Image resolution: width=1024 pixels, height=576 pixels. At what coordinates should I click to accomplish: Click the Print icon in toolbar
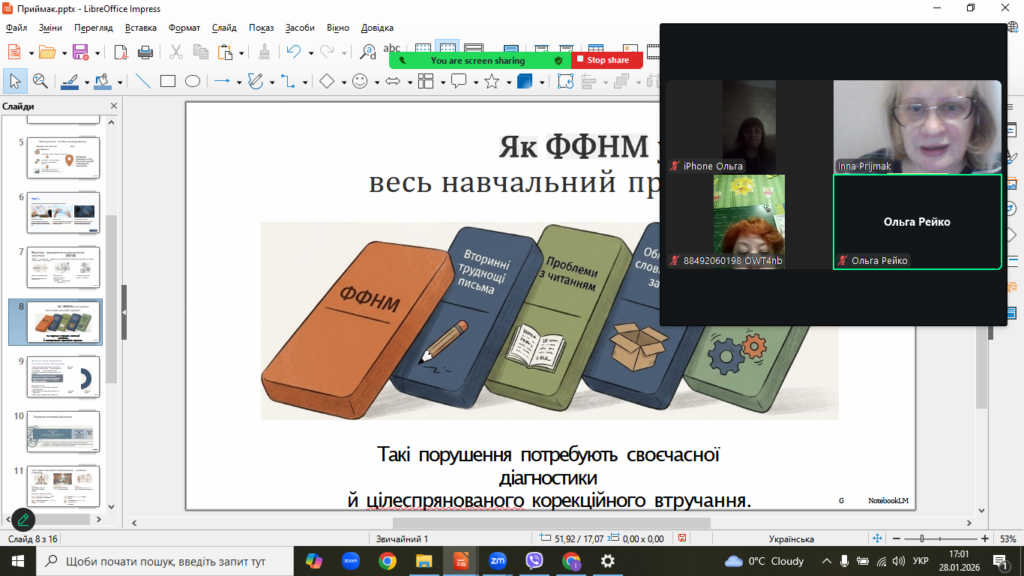[145, 52]
